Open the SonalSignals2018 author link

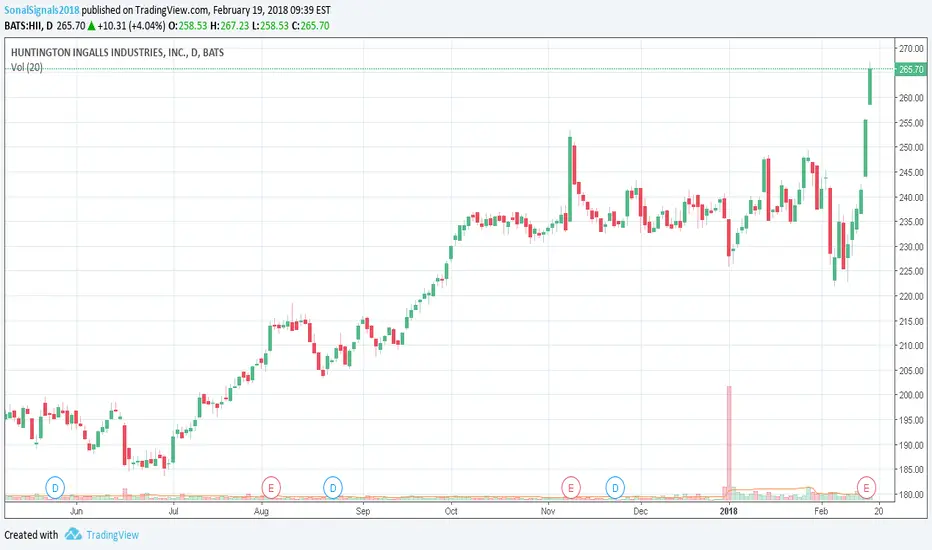pyautogui.click(x=42, y=10)
